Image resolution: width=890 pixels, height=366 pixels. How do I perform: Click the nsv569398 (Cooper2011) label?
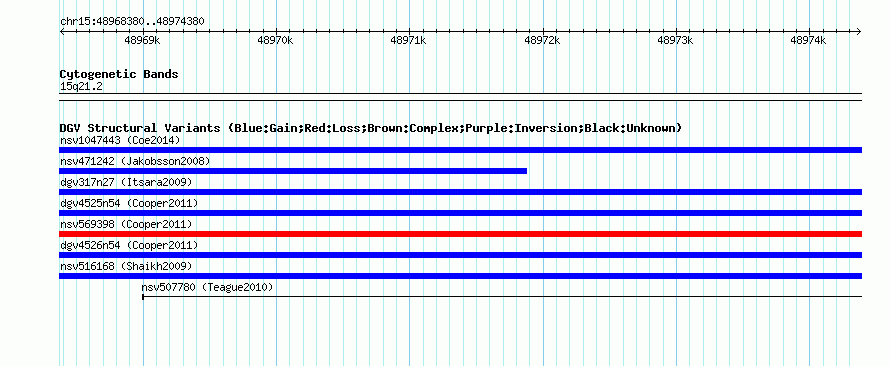126,224
